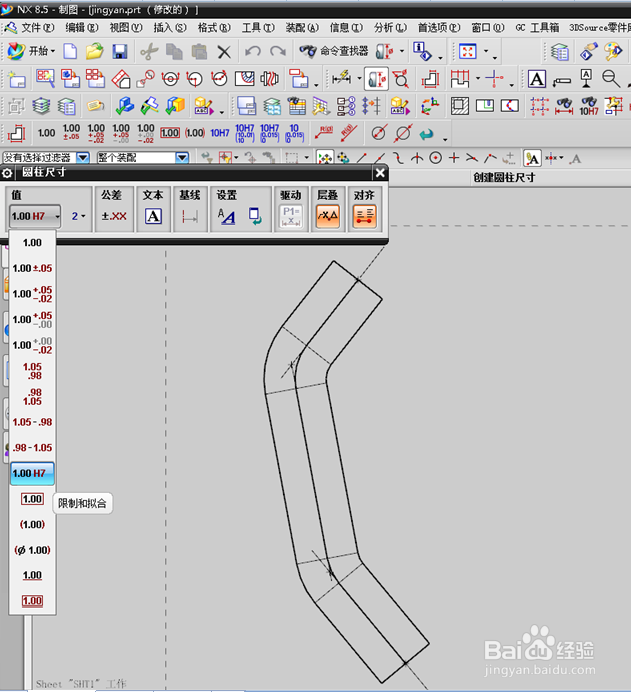The image size is (631, 692).
Task: Click the zoom magnifier icon
Action: (611, 79)
